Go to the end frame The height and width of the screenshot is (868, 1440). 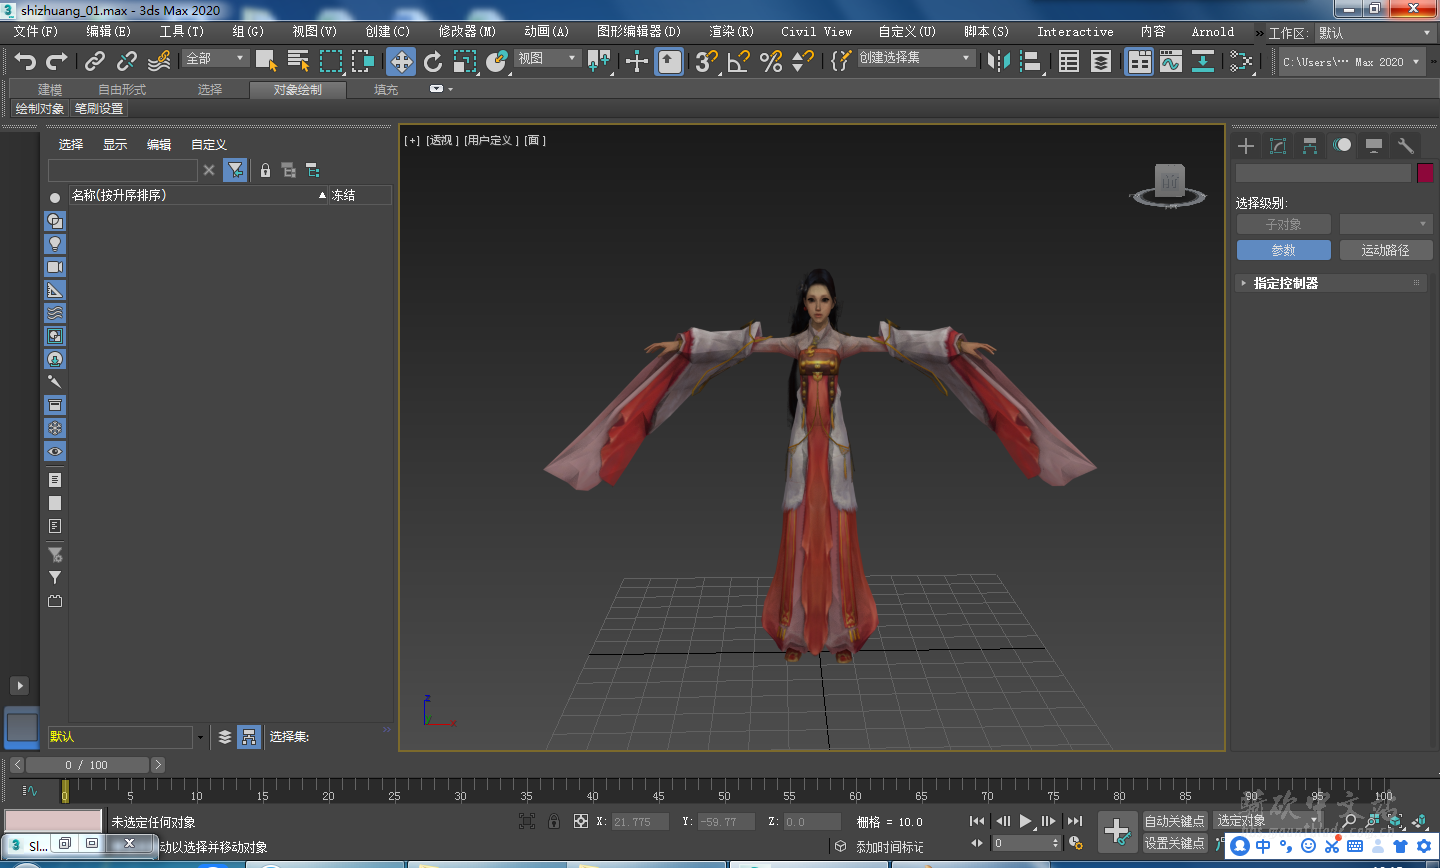coord(1075,821)
